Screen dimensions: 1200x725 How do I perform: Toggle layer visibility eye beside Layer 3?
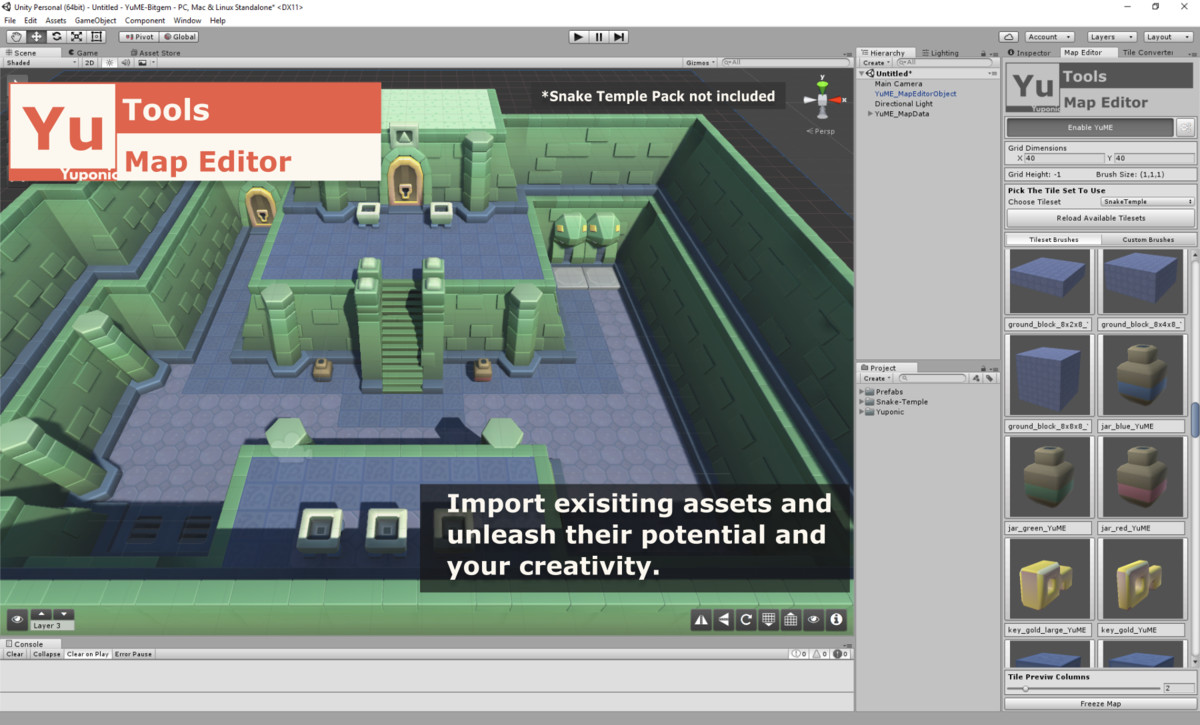click(17, 620)
